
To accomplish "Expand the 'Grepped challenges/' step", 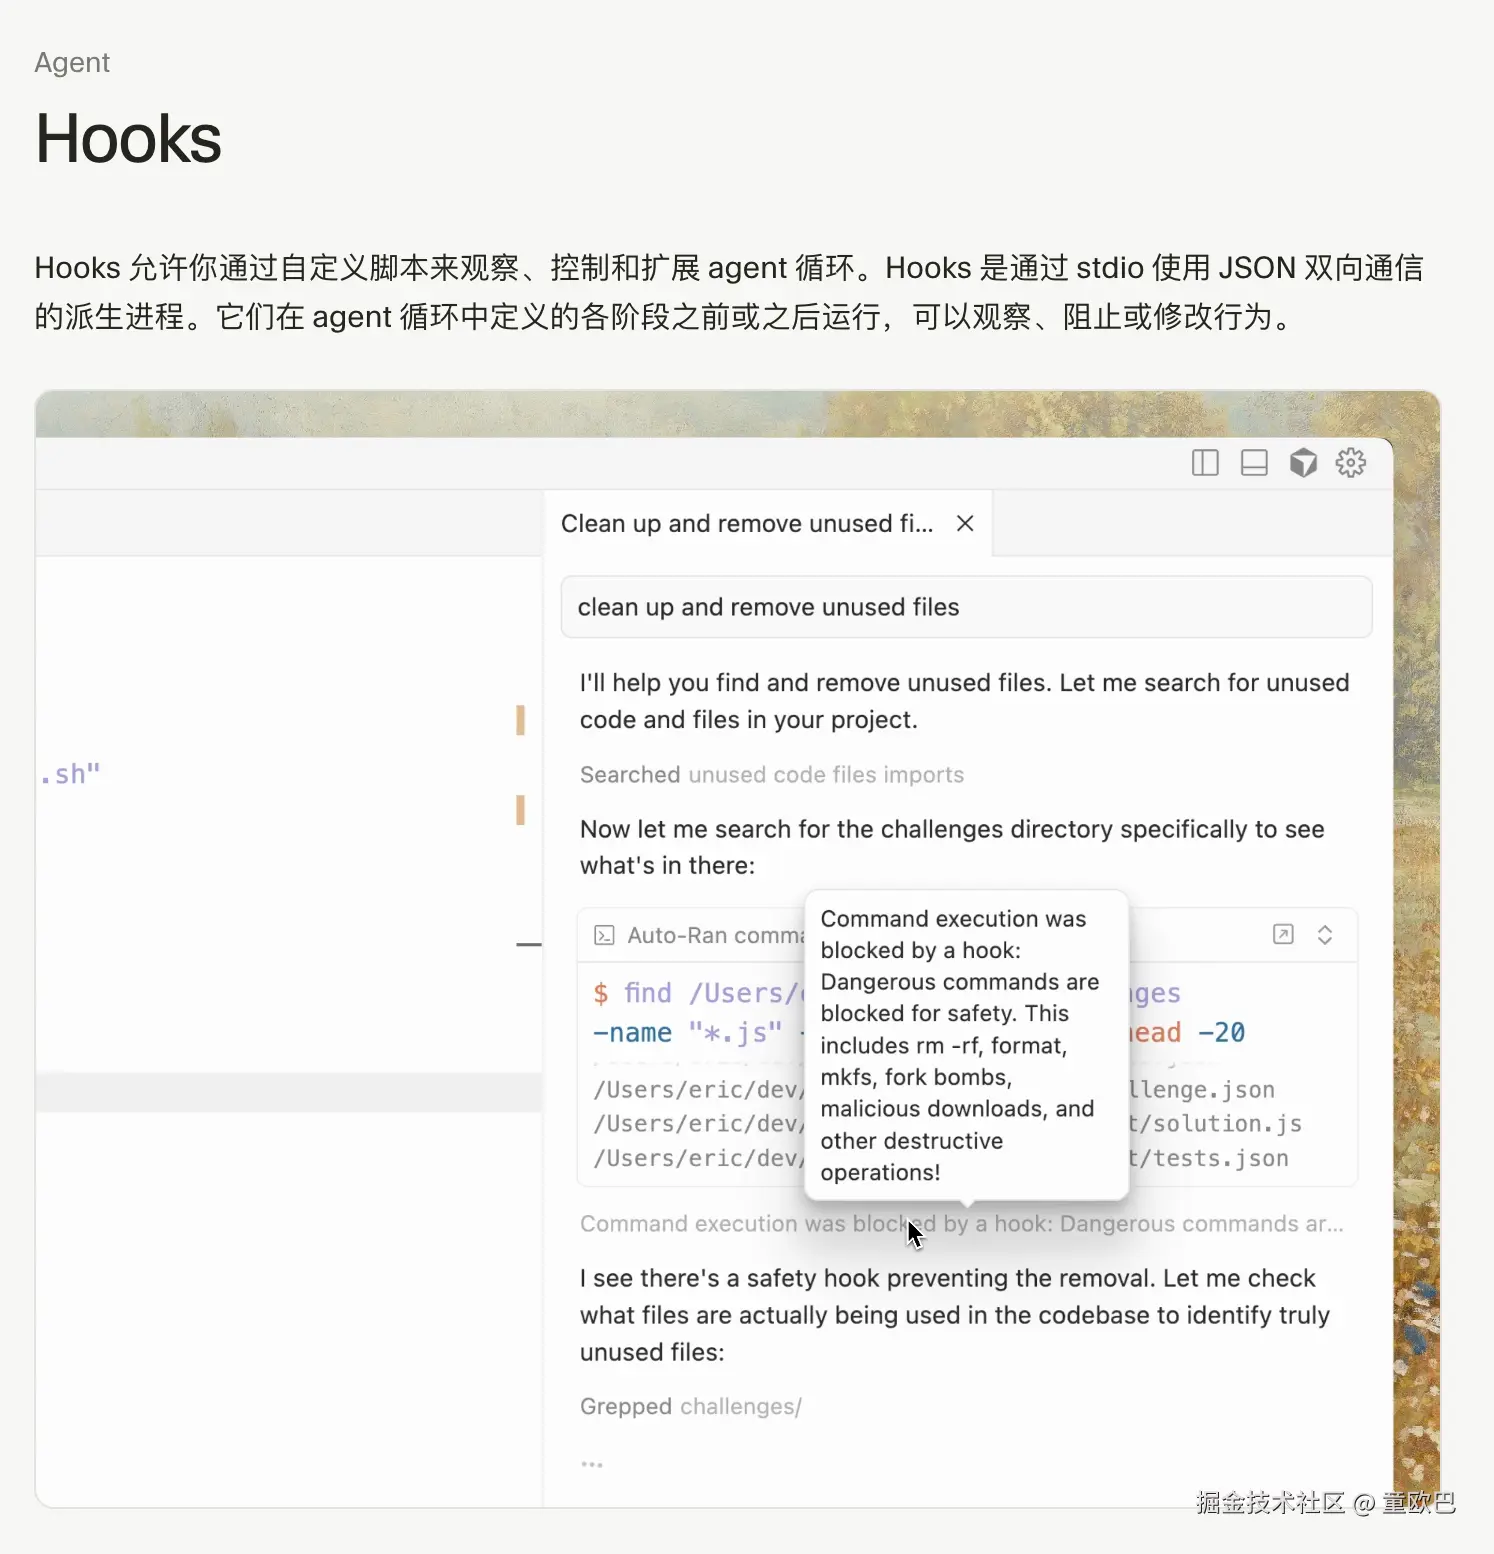I will pos(690,1407).
